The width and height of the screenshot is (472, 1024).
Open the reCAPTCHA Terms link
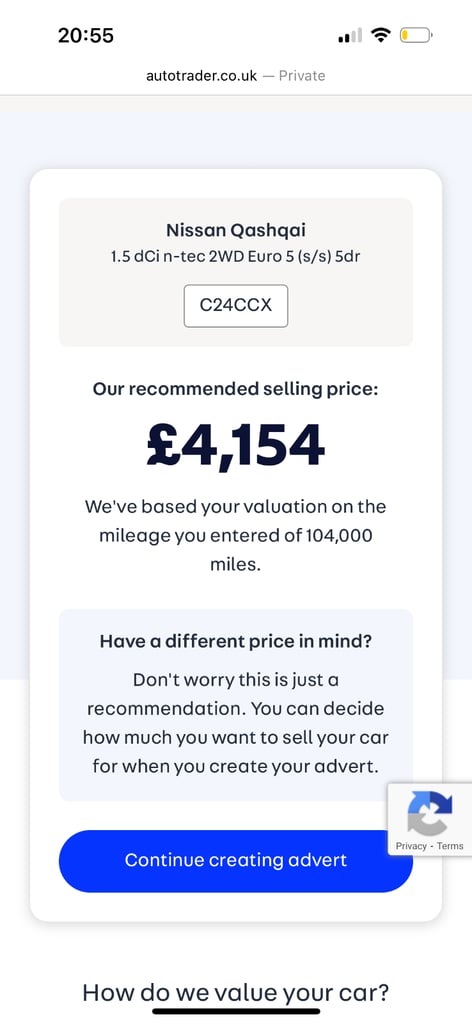pyautogui.click(x=450, y=846)
